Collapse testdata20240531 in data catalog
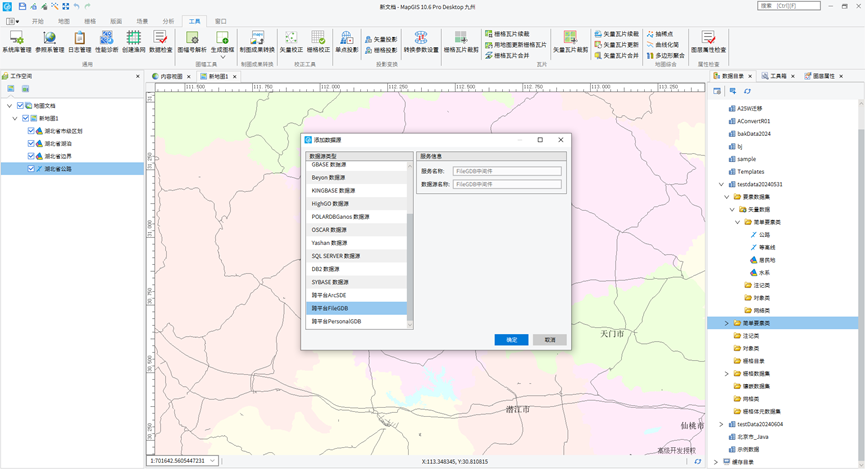This screenshot has width=865, height=469. pos(721,184)
